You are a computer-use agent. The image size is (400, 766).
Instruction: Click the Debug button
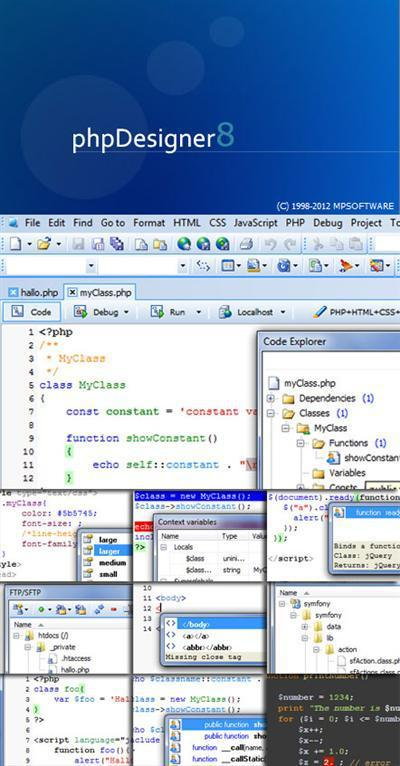pyautogui.click(x=101, y=312)
